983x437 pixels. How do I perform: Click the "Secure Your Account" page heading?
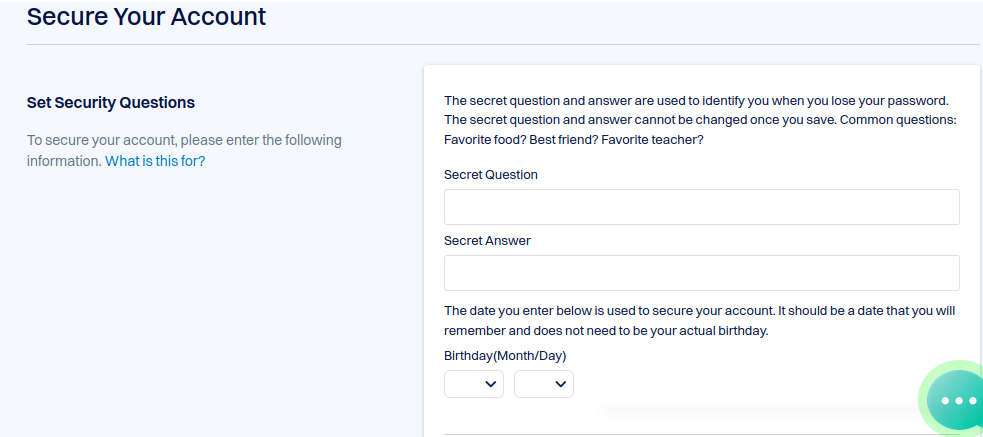146,16
